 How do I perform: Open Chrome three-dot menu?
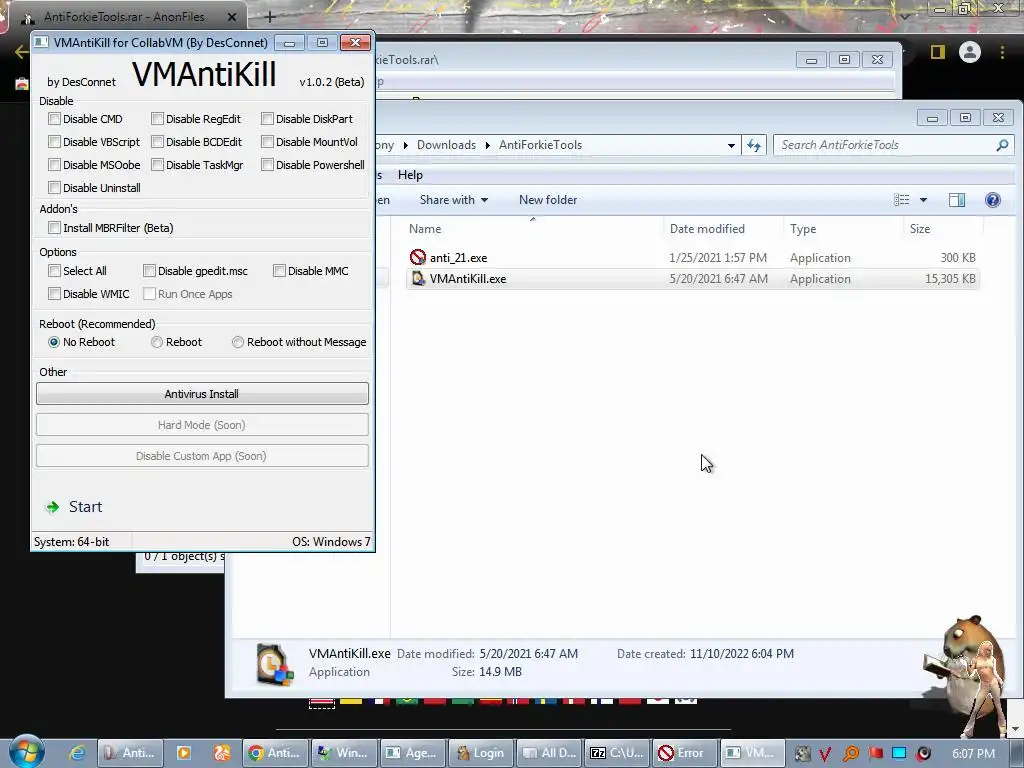1002,52
